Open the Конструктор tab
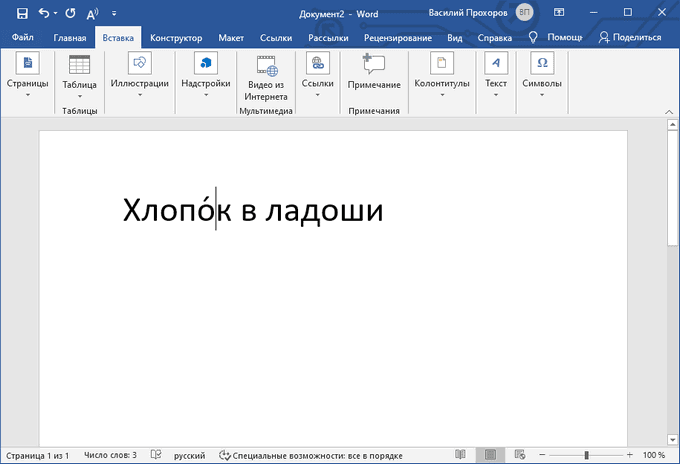Screen dimensions: 680x464 176,38
